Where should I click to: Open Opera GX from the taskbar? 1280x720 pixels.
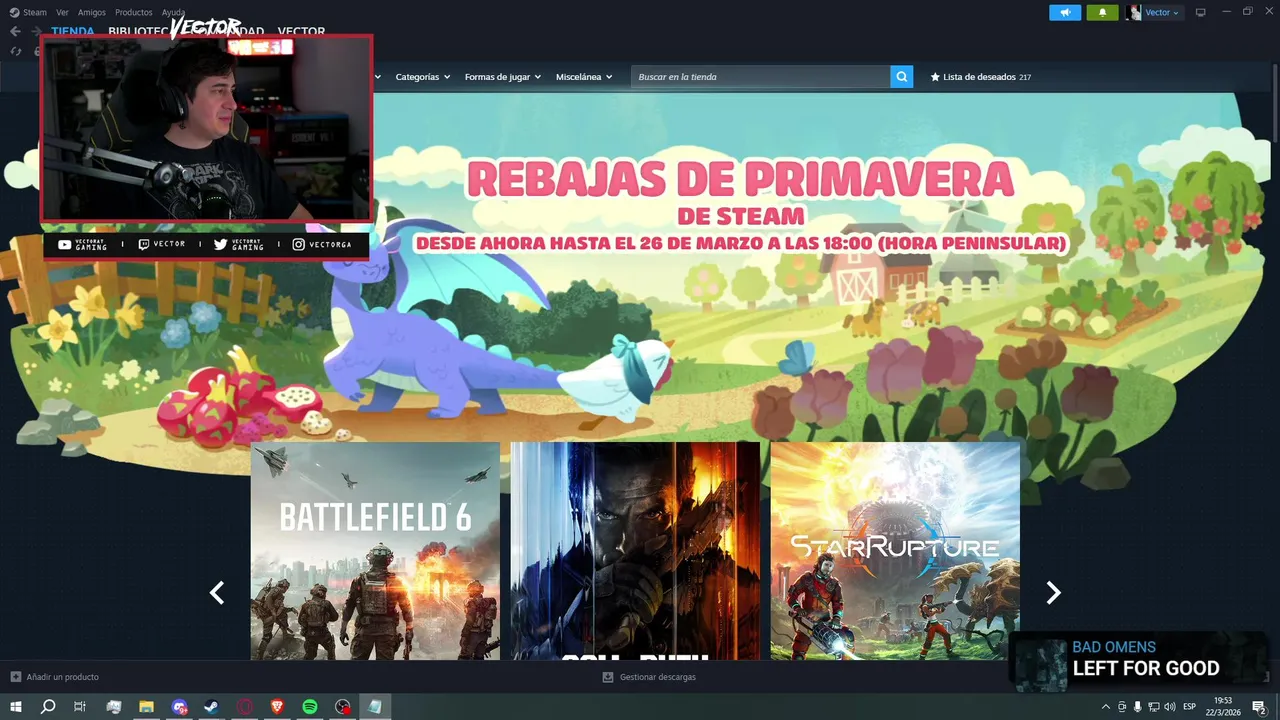pos(245,707)
